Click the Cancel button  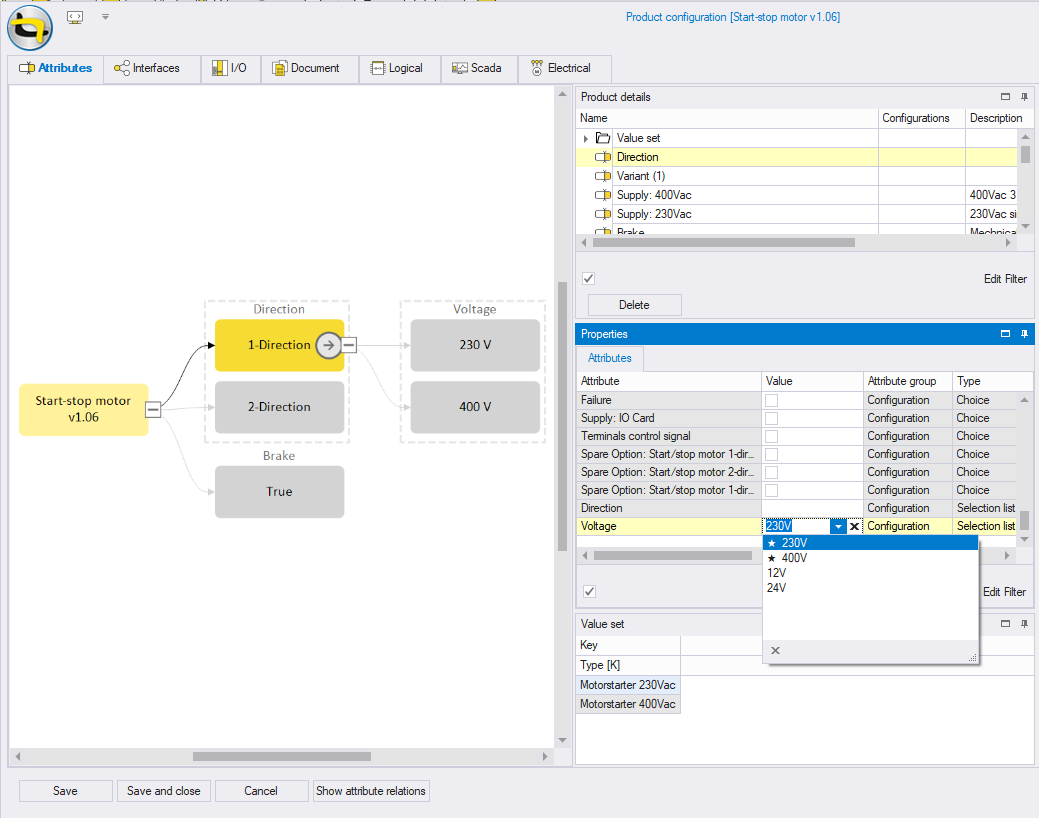(261, 791)
